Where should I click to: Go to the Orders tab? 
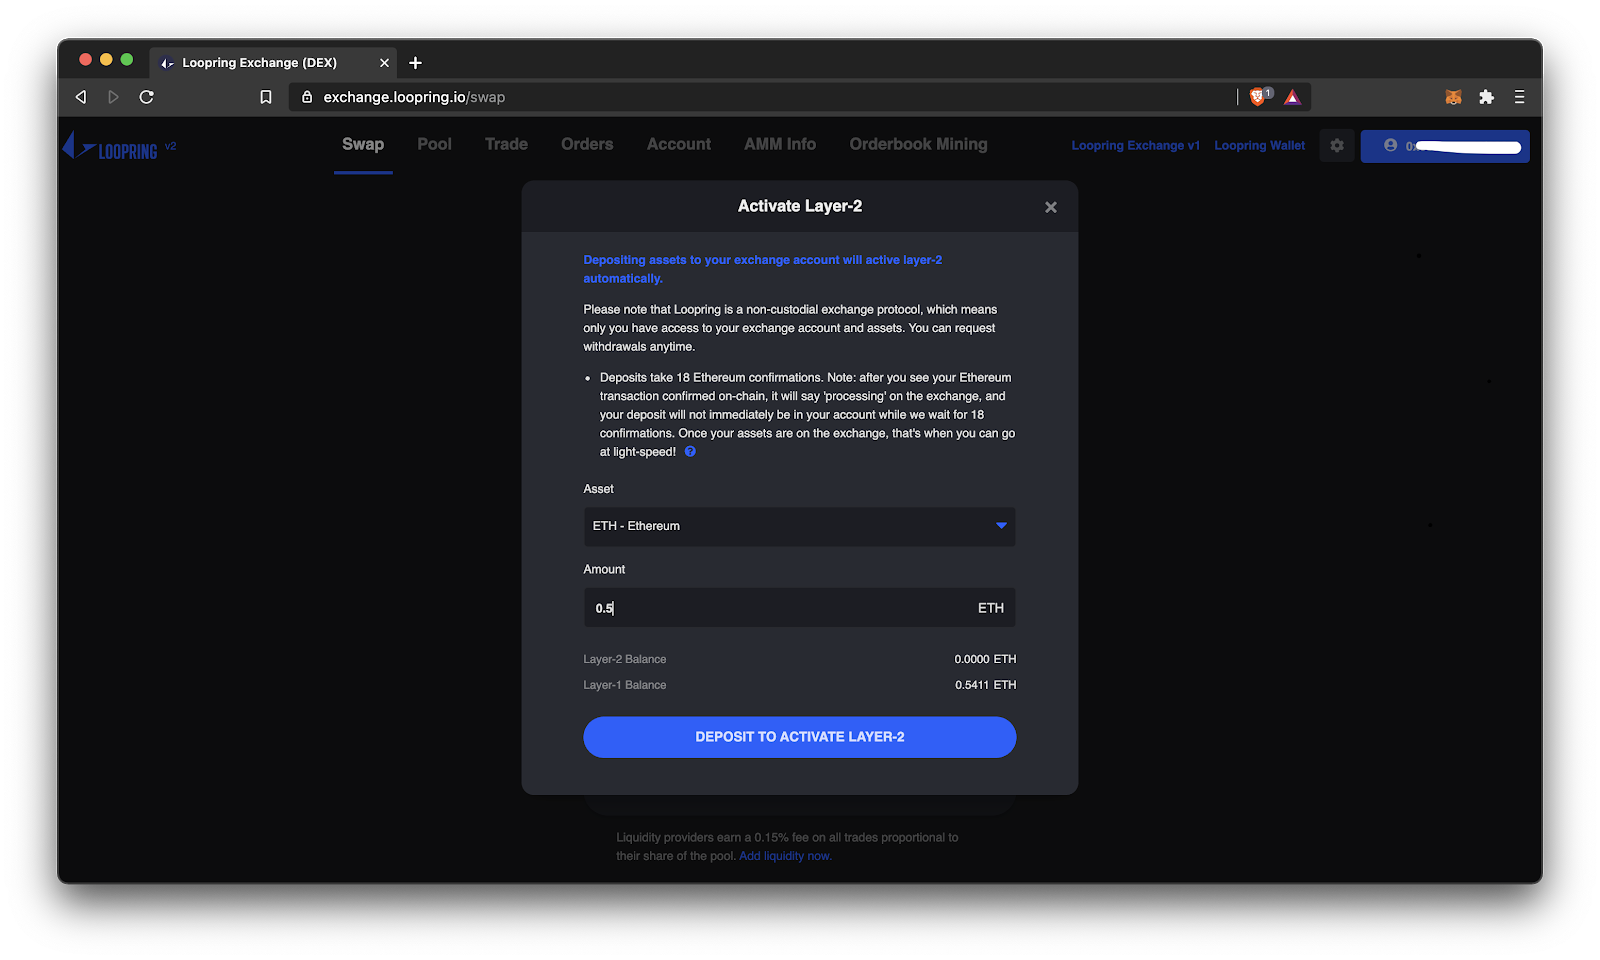pos(587,145)
